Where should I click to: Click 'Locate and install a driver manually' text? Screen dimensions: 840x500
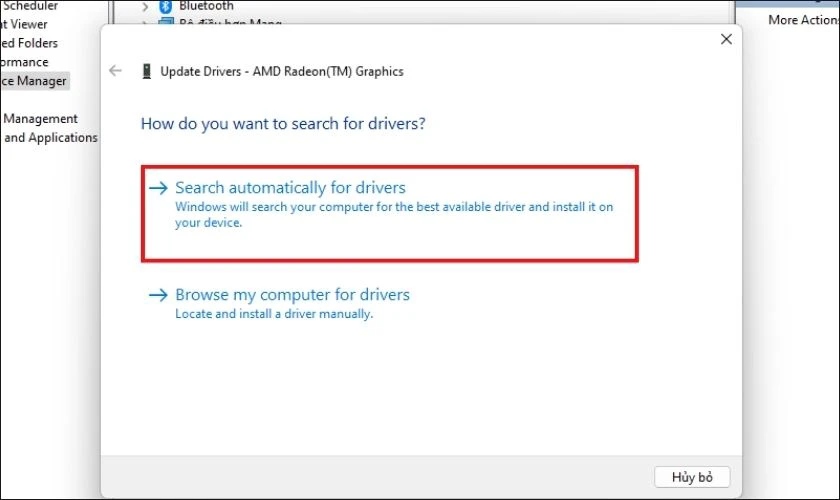(x=274, y=314)
